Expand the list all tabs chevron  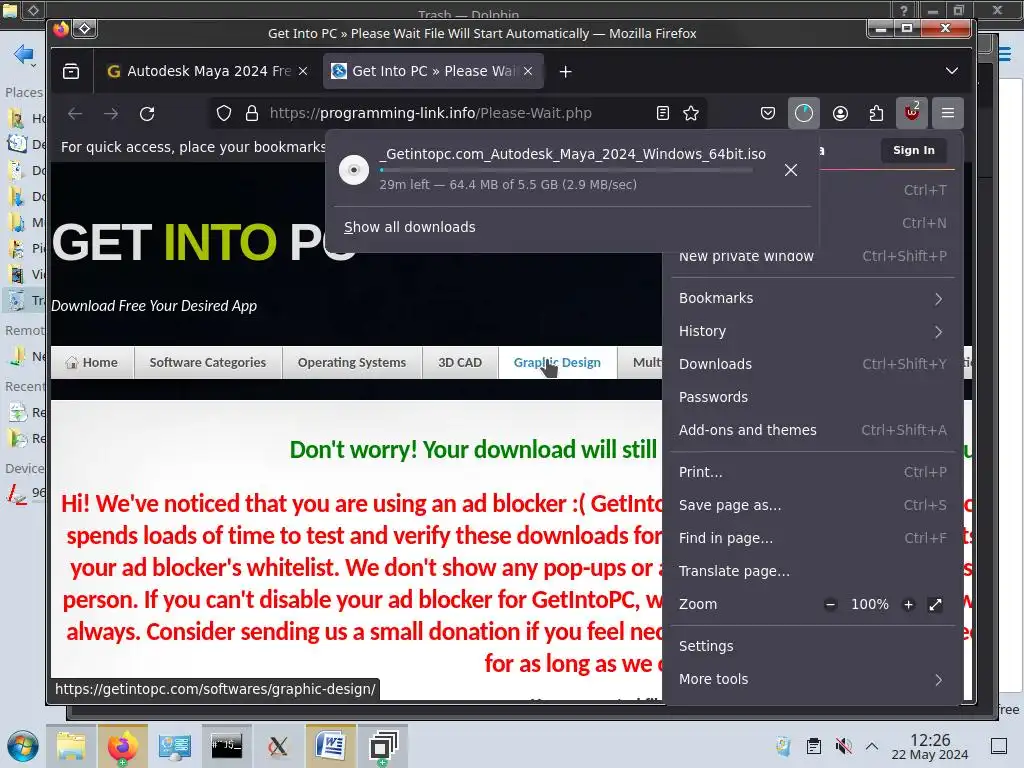(952, 71)
